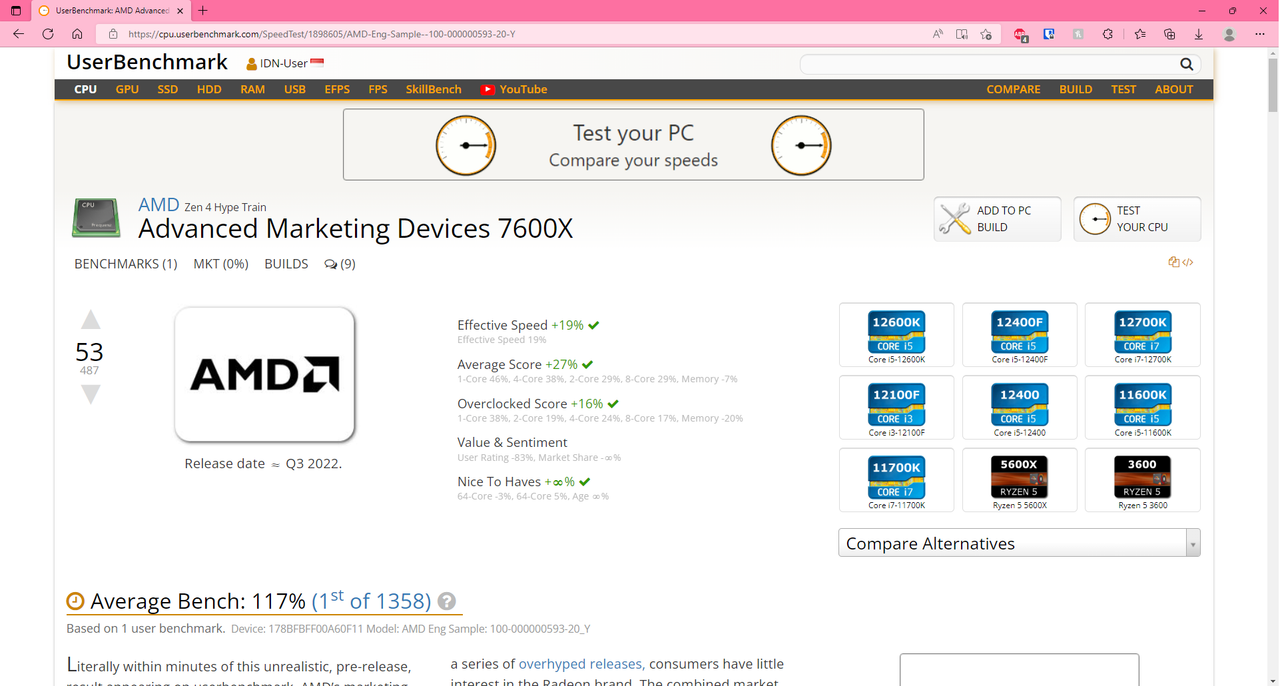This screenshot has height=686, width=1280.
Task: Open TEST in the navigation bar
Action: (x=1123, y=89)
